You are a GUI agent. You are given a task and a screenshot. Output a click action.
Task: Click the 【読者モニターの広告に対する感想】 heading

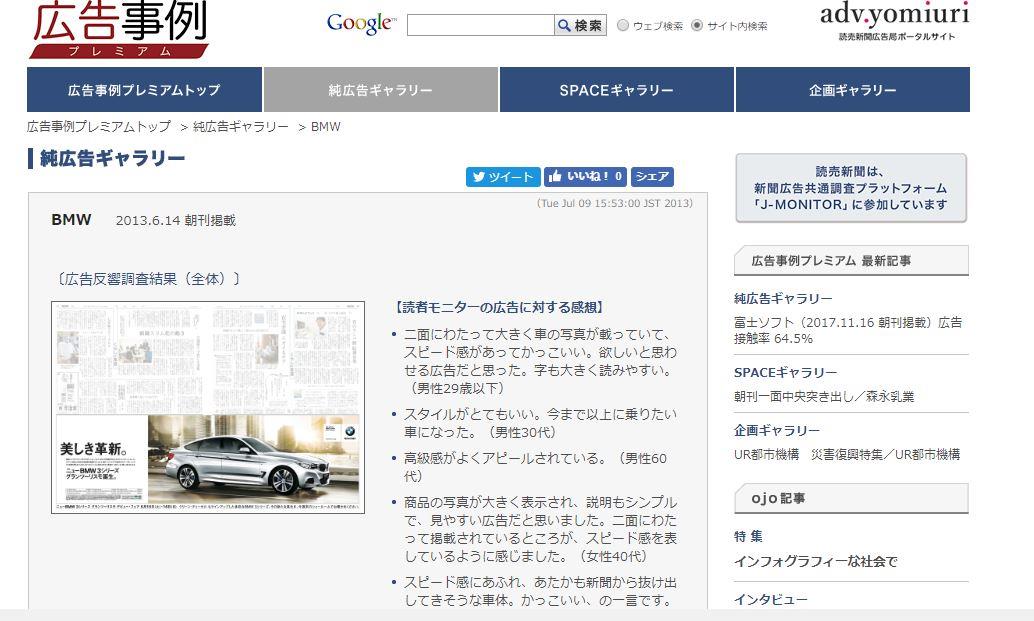pos(499,307)
